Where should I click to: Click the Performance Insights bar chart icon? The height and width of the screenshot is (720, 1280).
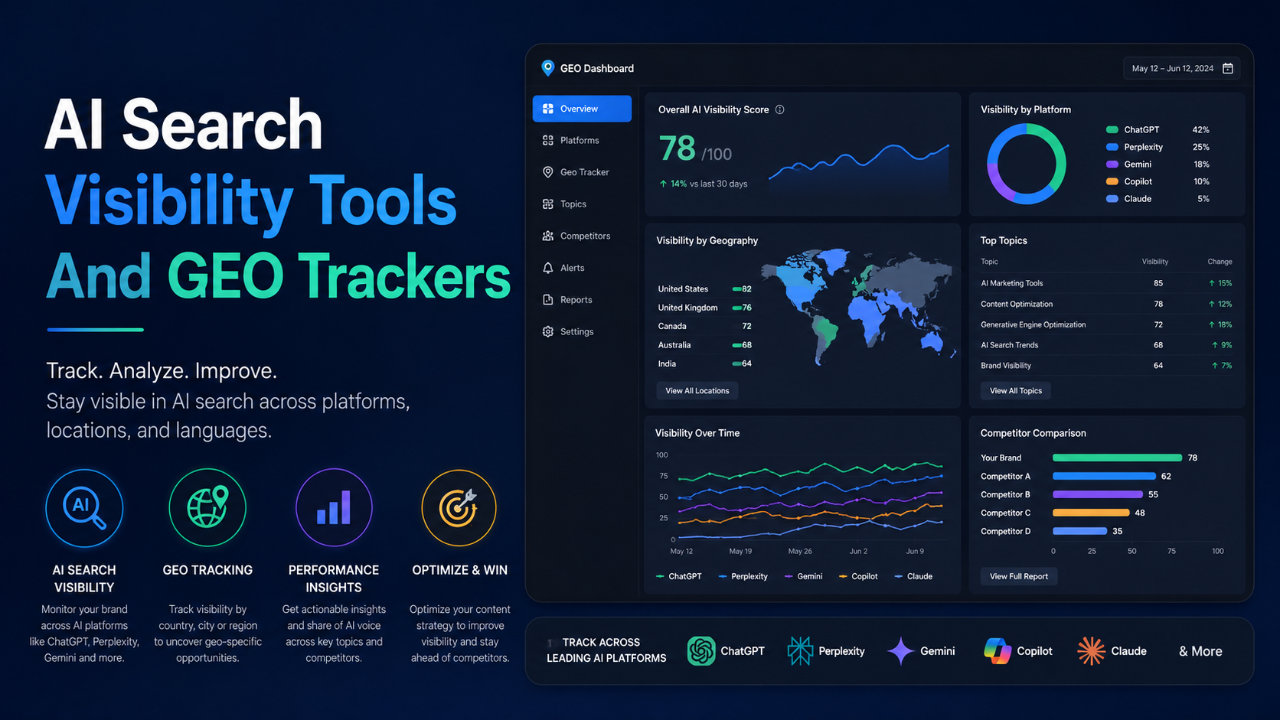(334, 508)
